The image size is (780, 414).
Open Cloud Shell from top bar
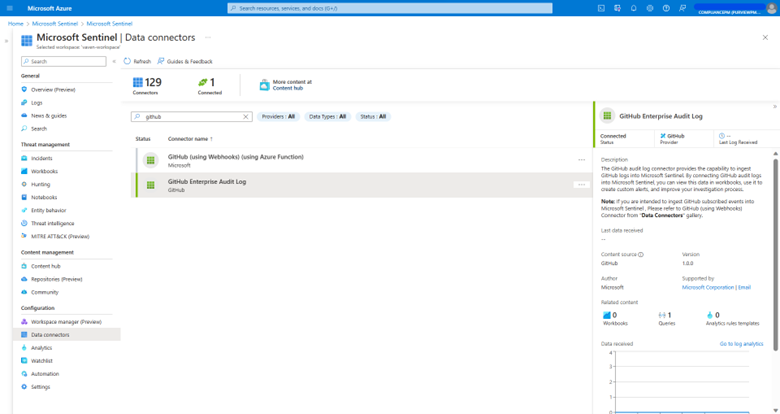pos(601,8)
